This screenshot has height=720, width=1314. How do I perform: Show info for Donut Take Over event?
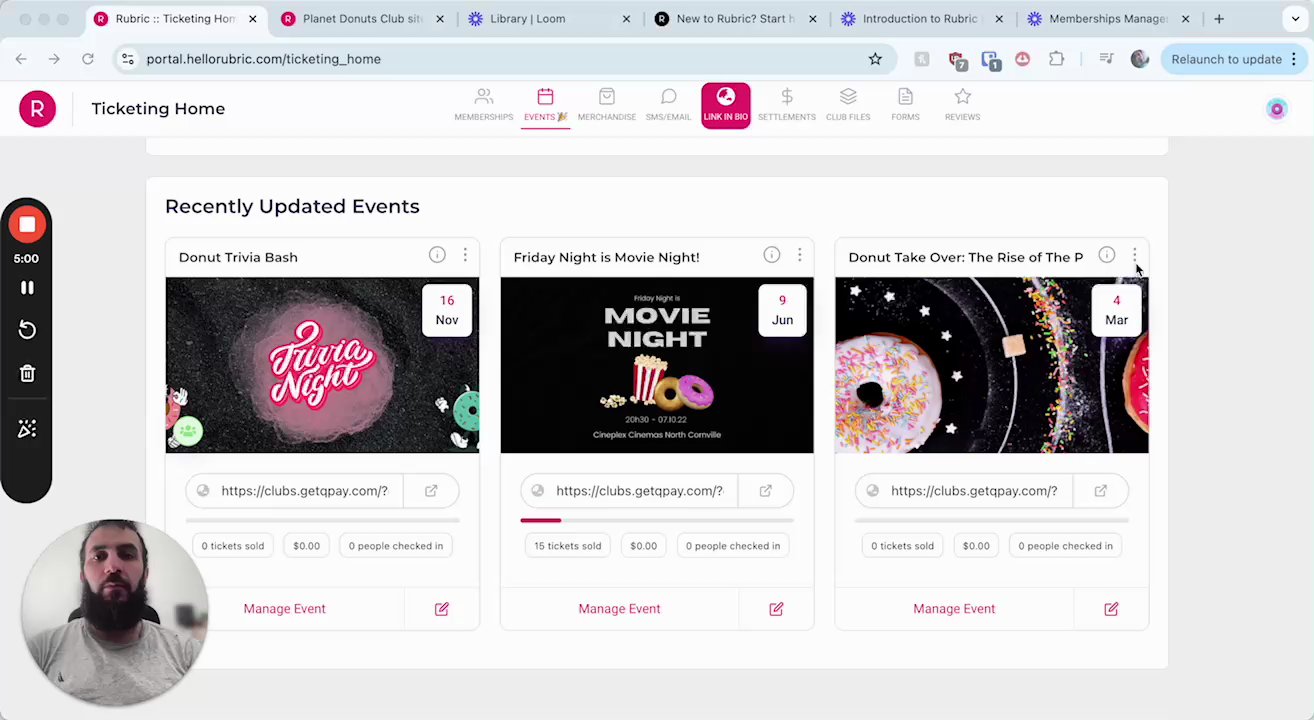1107,256
